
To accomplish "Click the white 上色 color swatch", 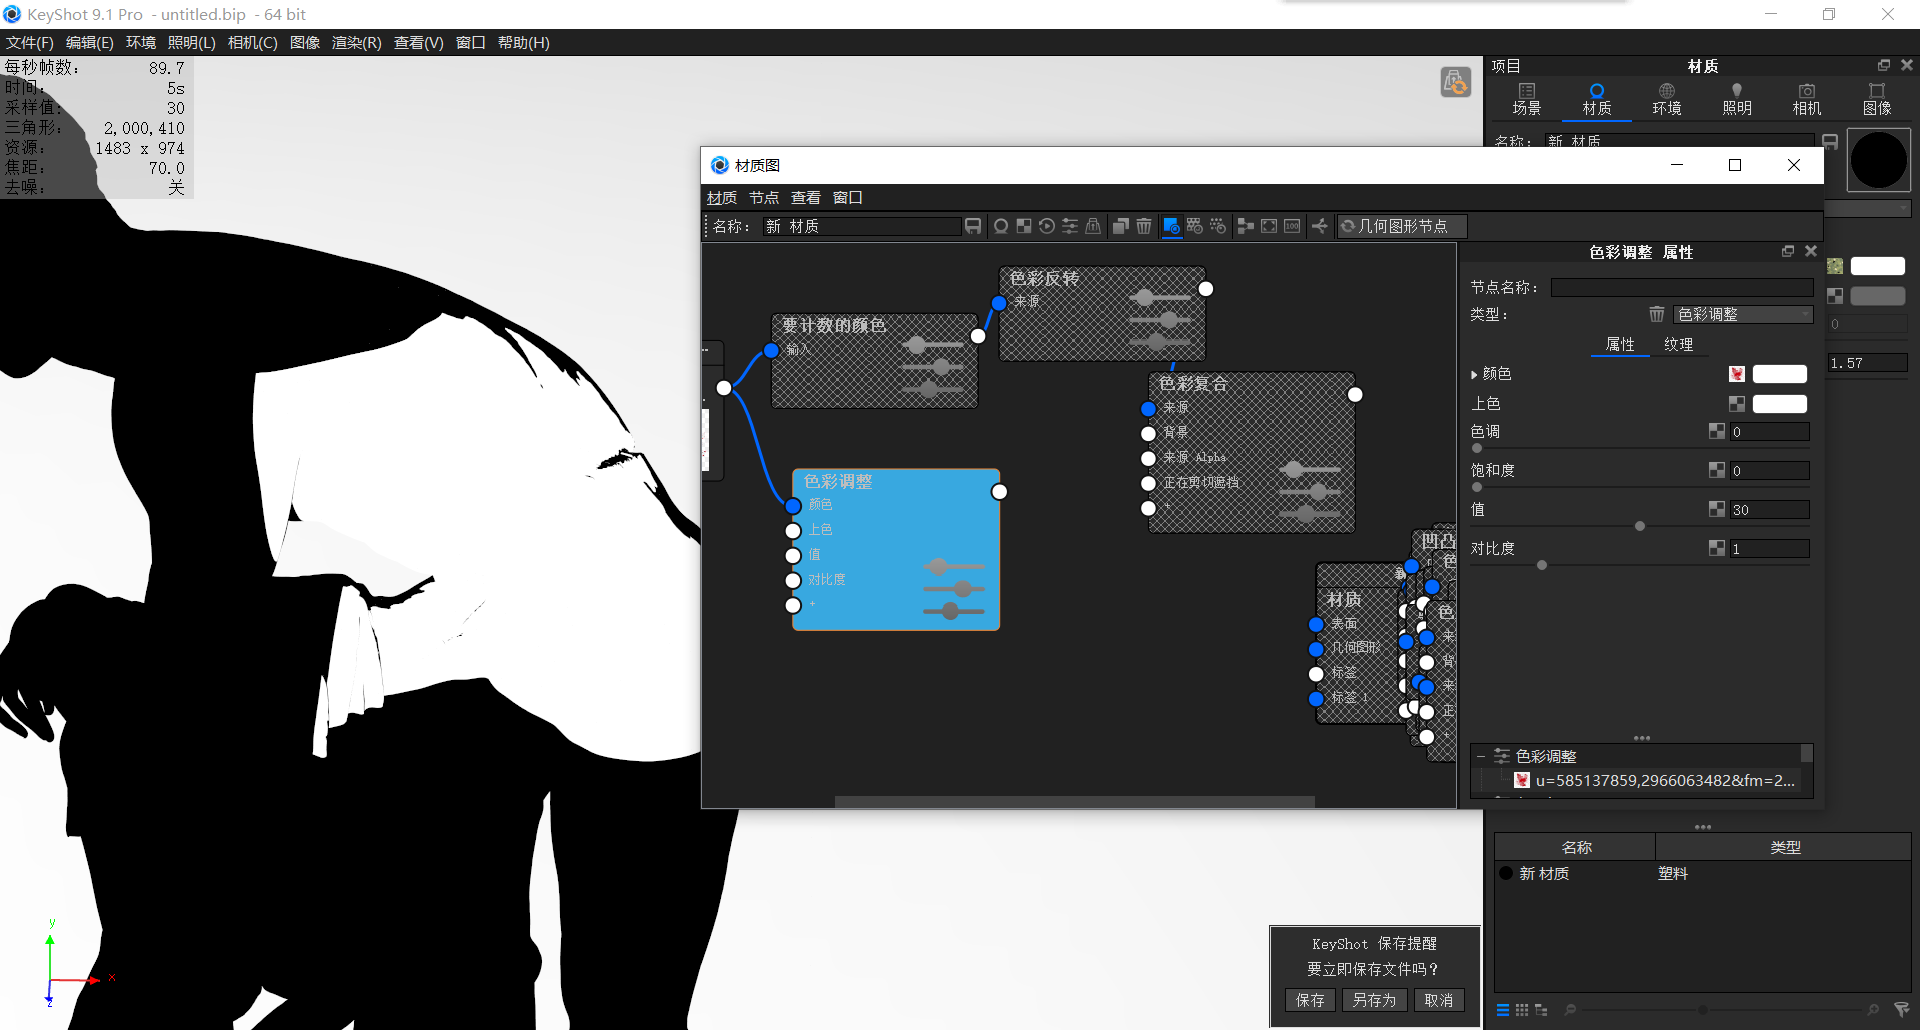I will (x=1779, y=404).
